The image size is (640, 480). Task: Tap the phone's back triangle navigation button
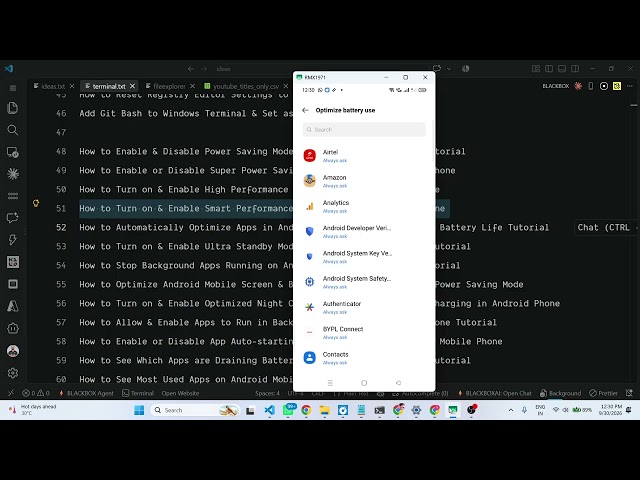click(398, 383)
